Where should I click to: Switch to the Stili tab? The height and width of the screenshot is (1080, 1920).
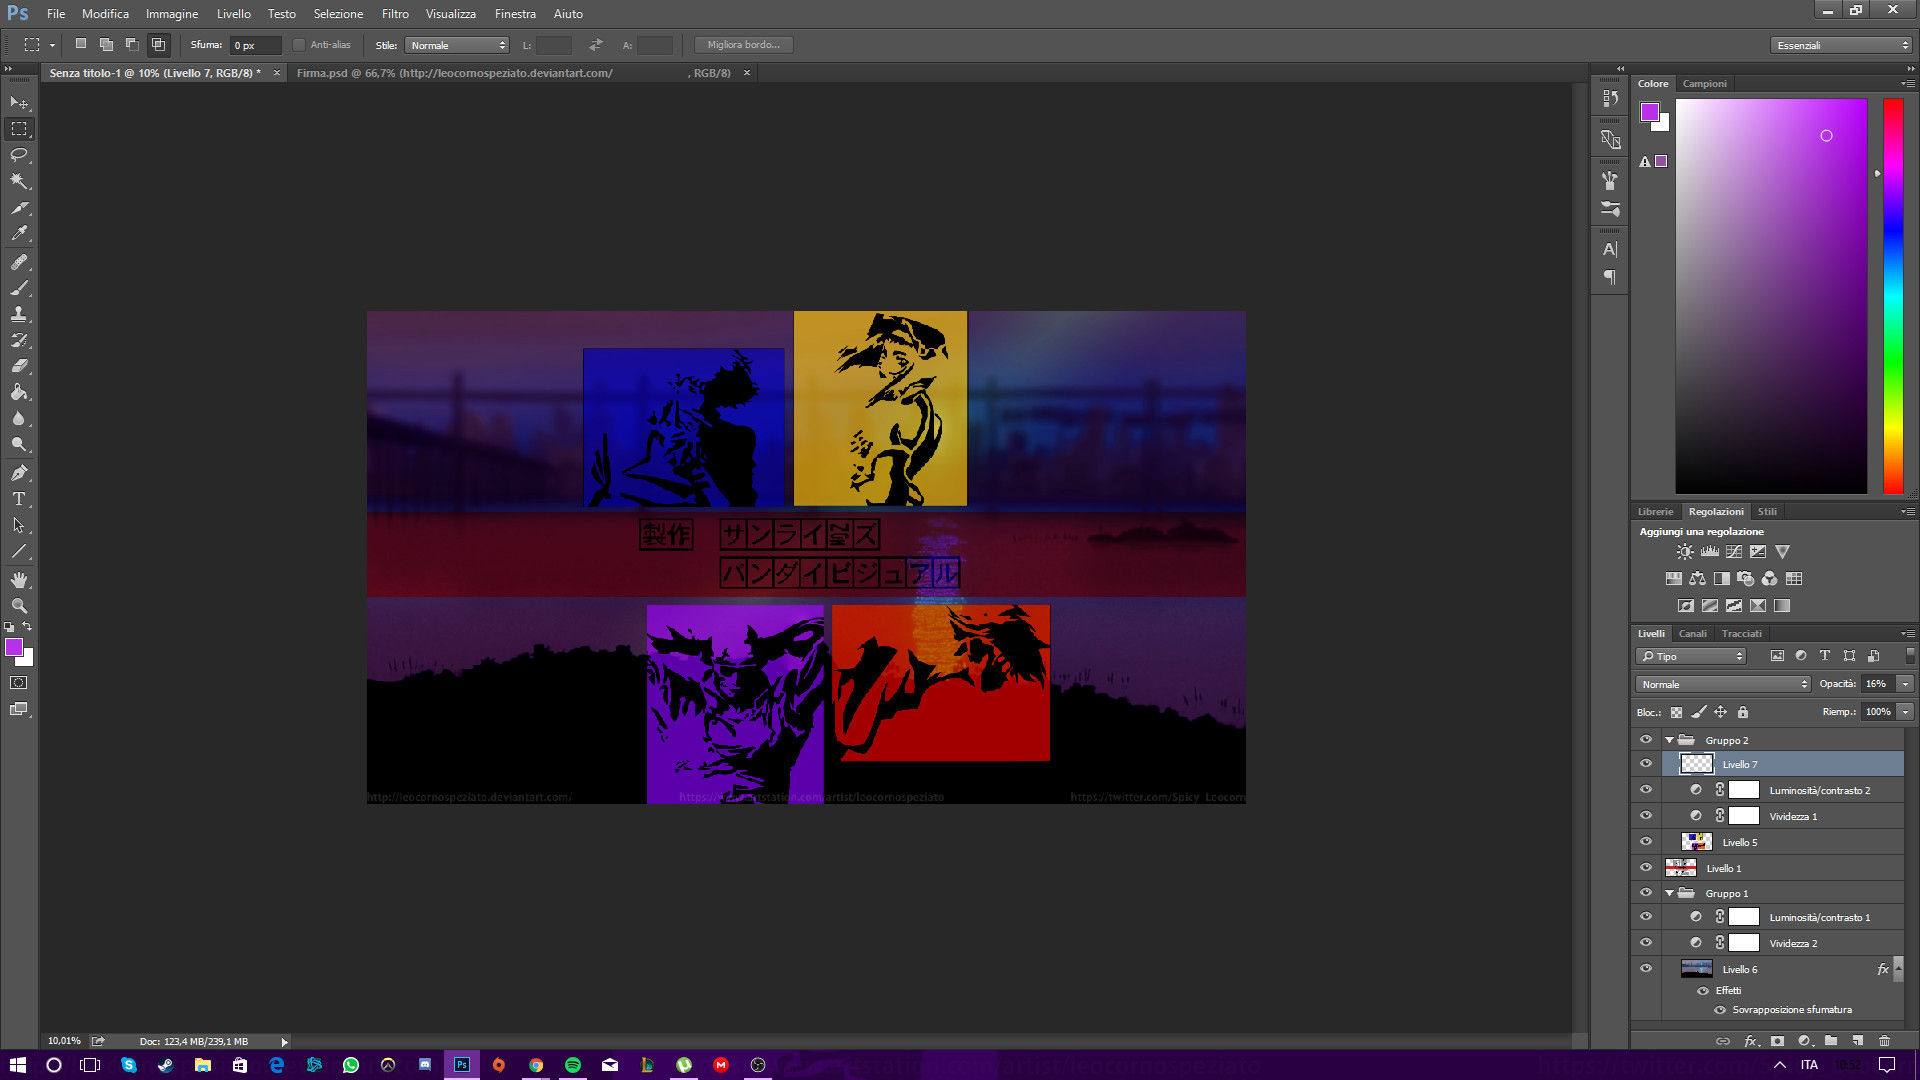click(x=1767, y=512)
